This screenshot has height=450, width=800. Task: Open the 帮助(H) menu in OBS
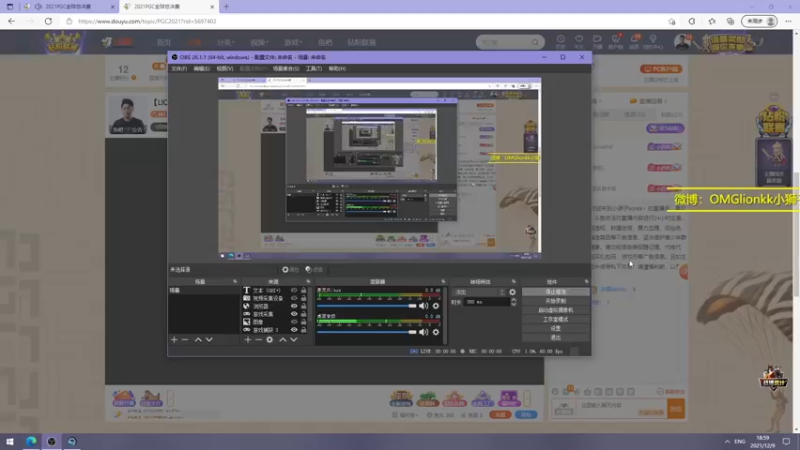coord(337,69)
